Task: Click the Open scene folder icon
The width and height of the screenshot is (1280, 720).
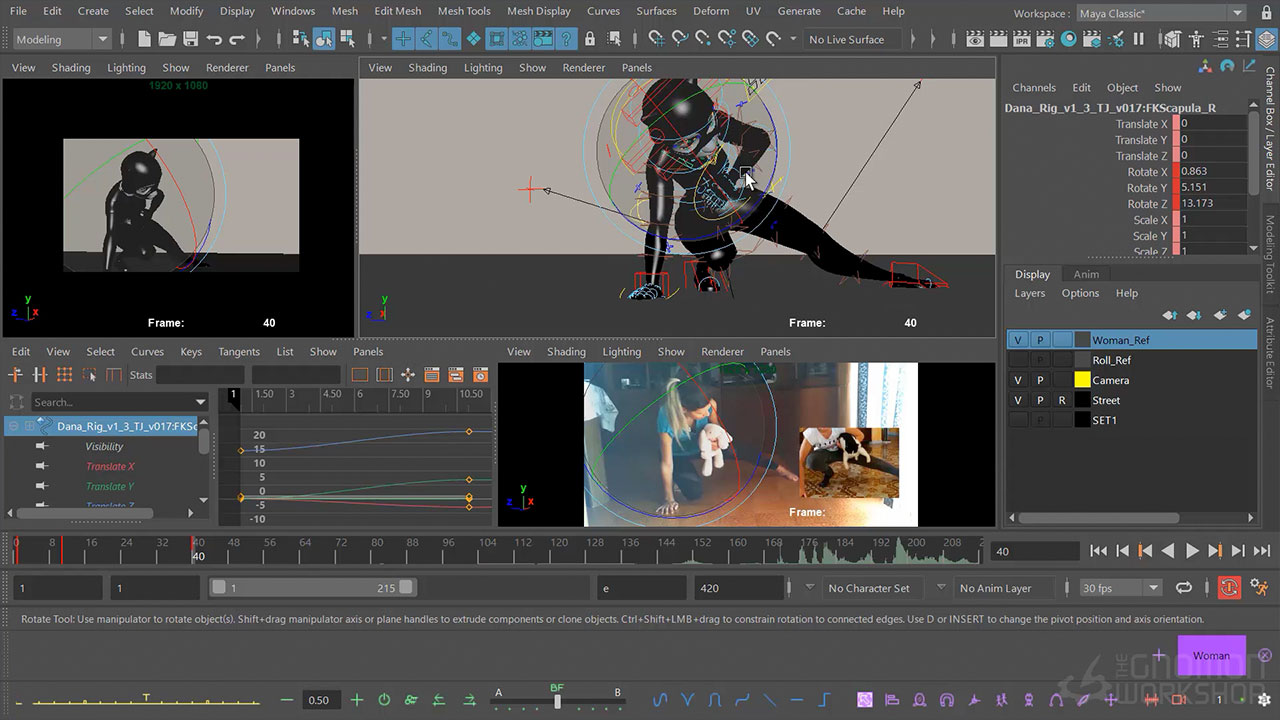Action: (166, 39)
